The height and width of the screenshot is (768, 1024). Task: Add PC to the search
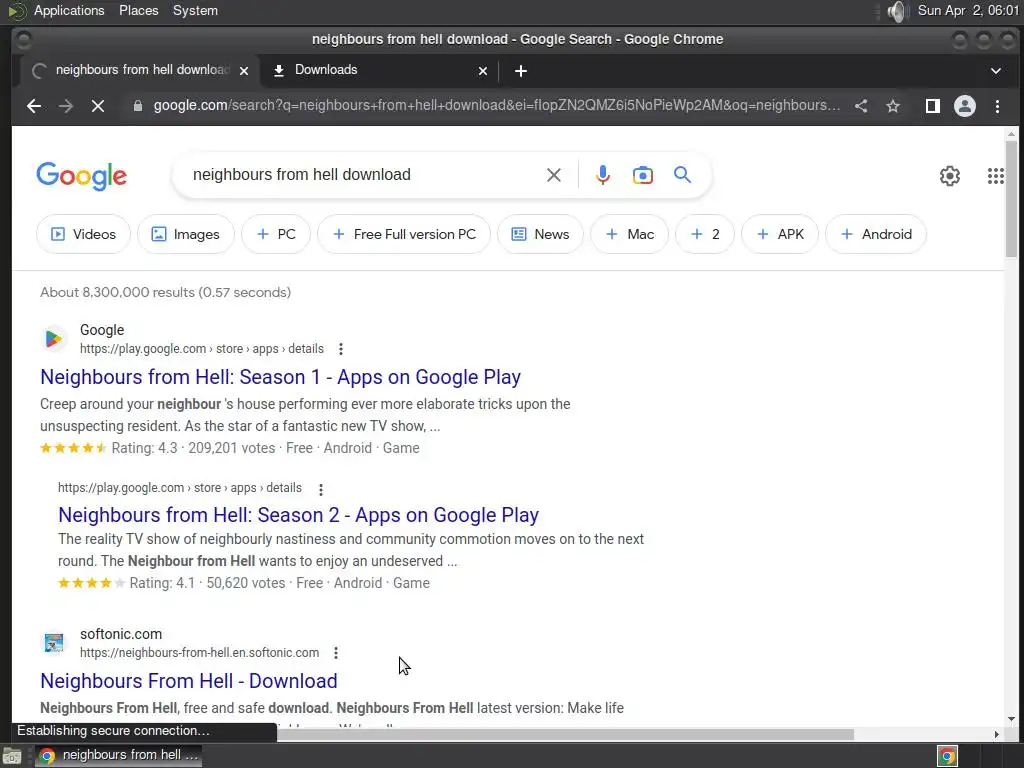[276, 234]
